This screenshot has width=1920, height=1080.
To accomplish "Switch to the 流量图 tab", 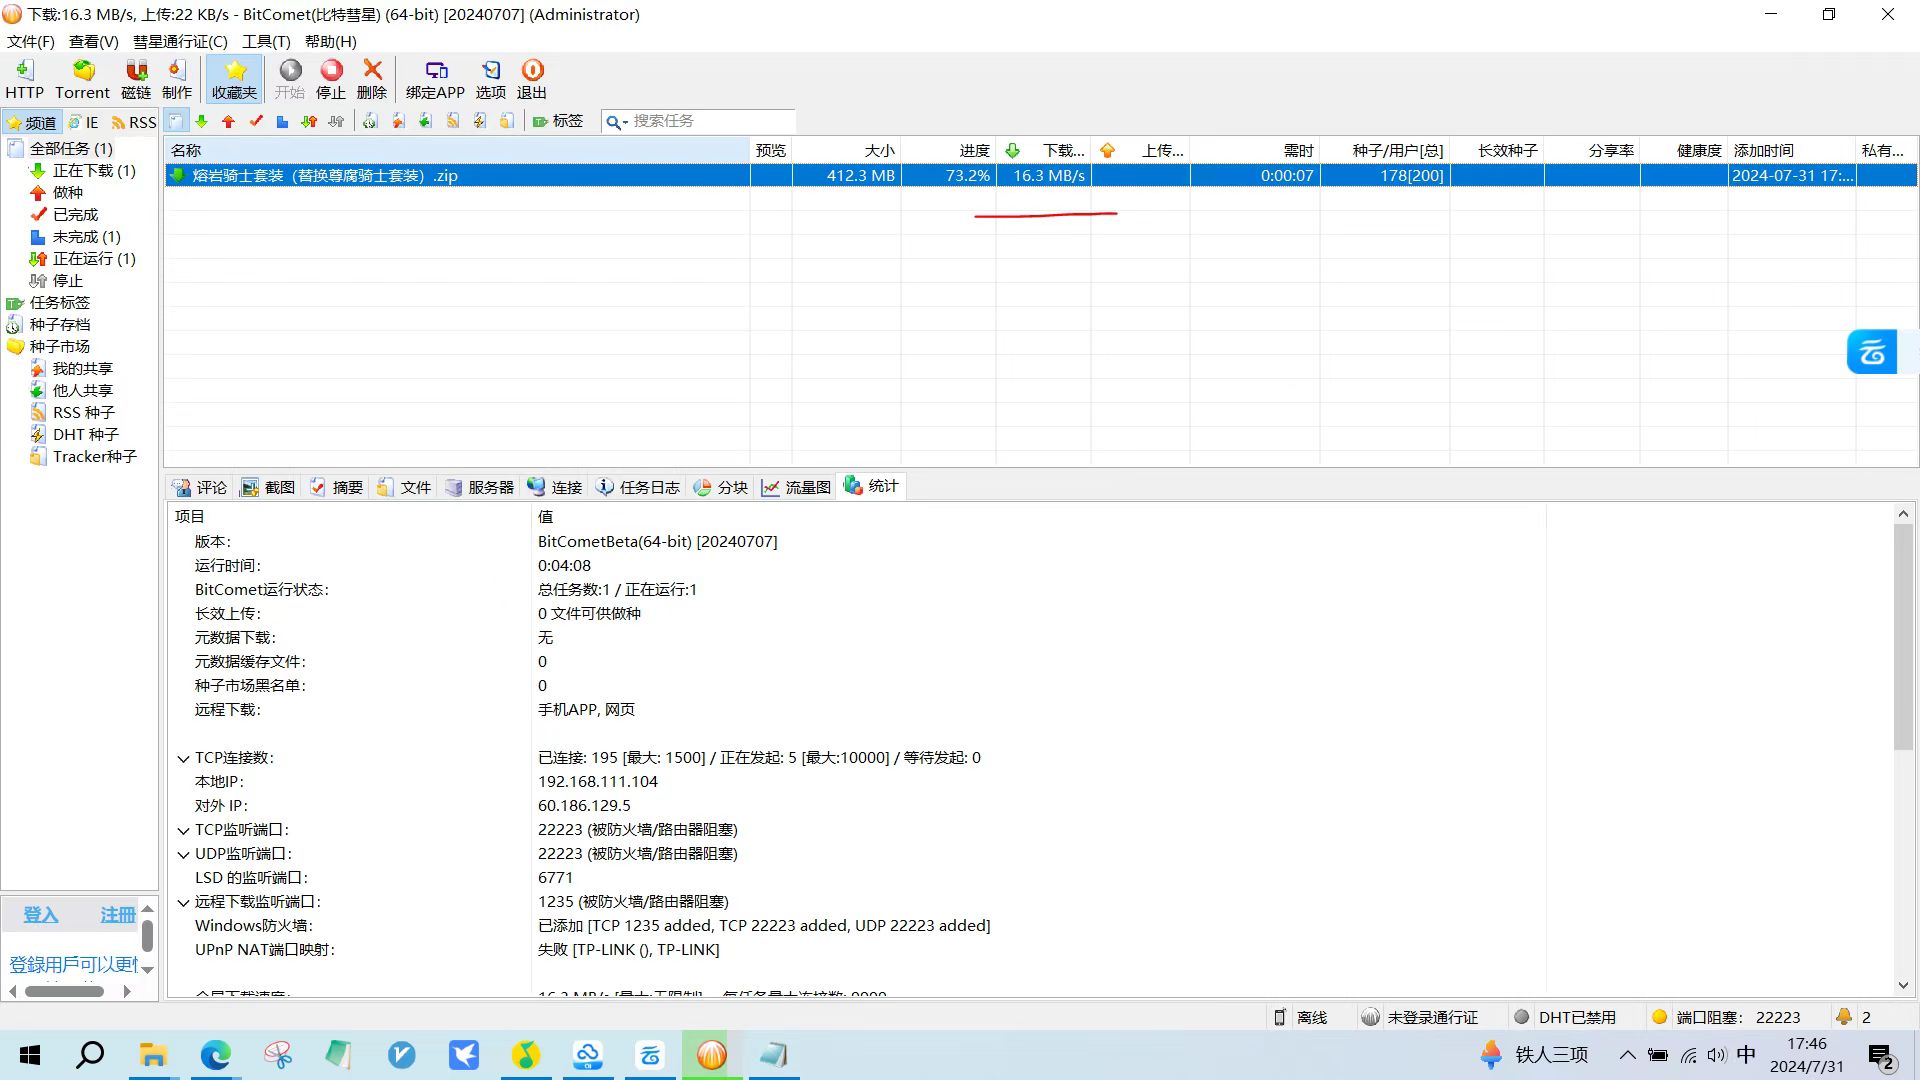I will (797, 487).
